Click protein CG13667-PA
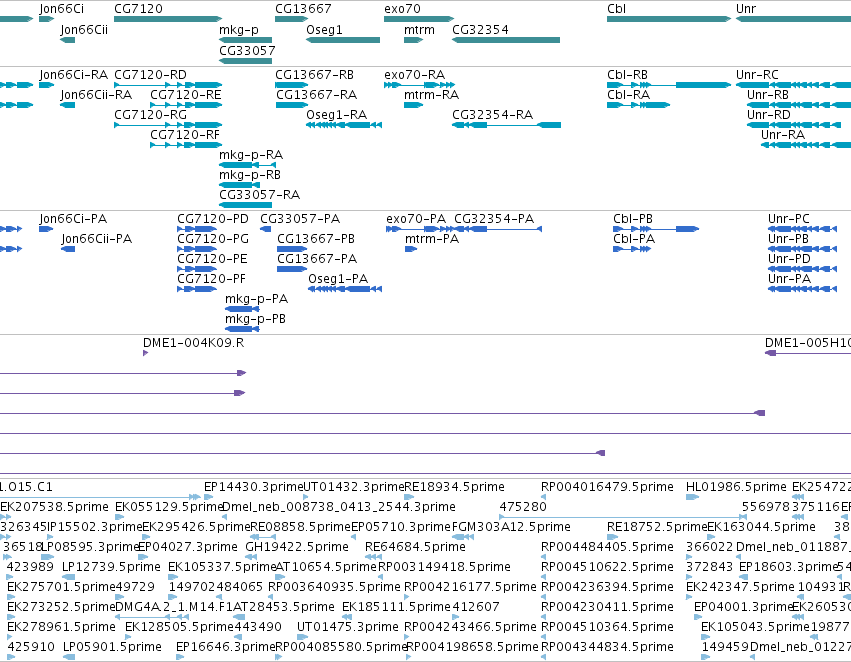This screenshot has height=662, width=851. pyautogui.click(x=292, y=269)
